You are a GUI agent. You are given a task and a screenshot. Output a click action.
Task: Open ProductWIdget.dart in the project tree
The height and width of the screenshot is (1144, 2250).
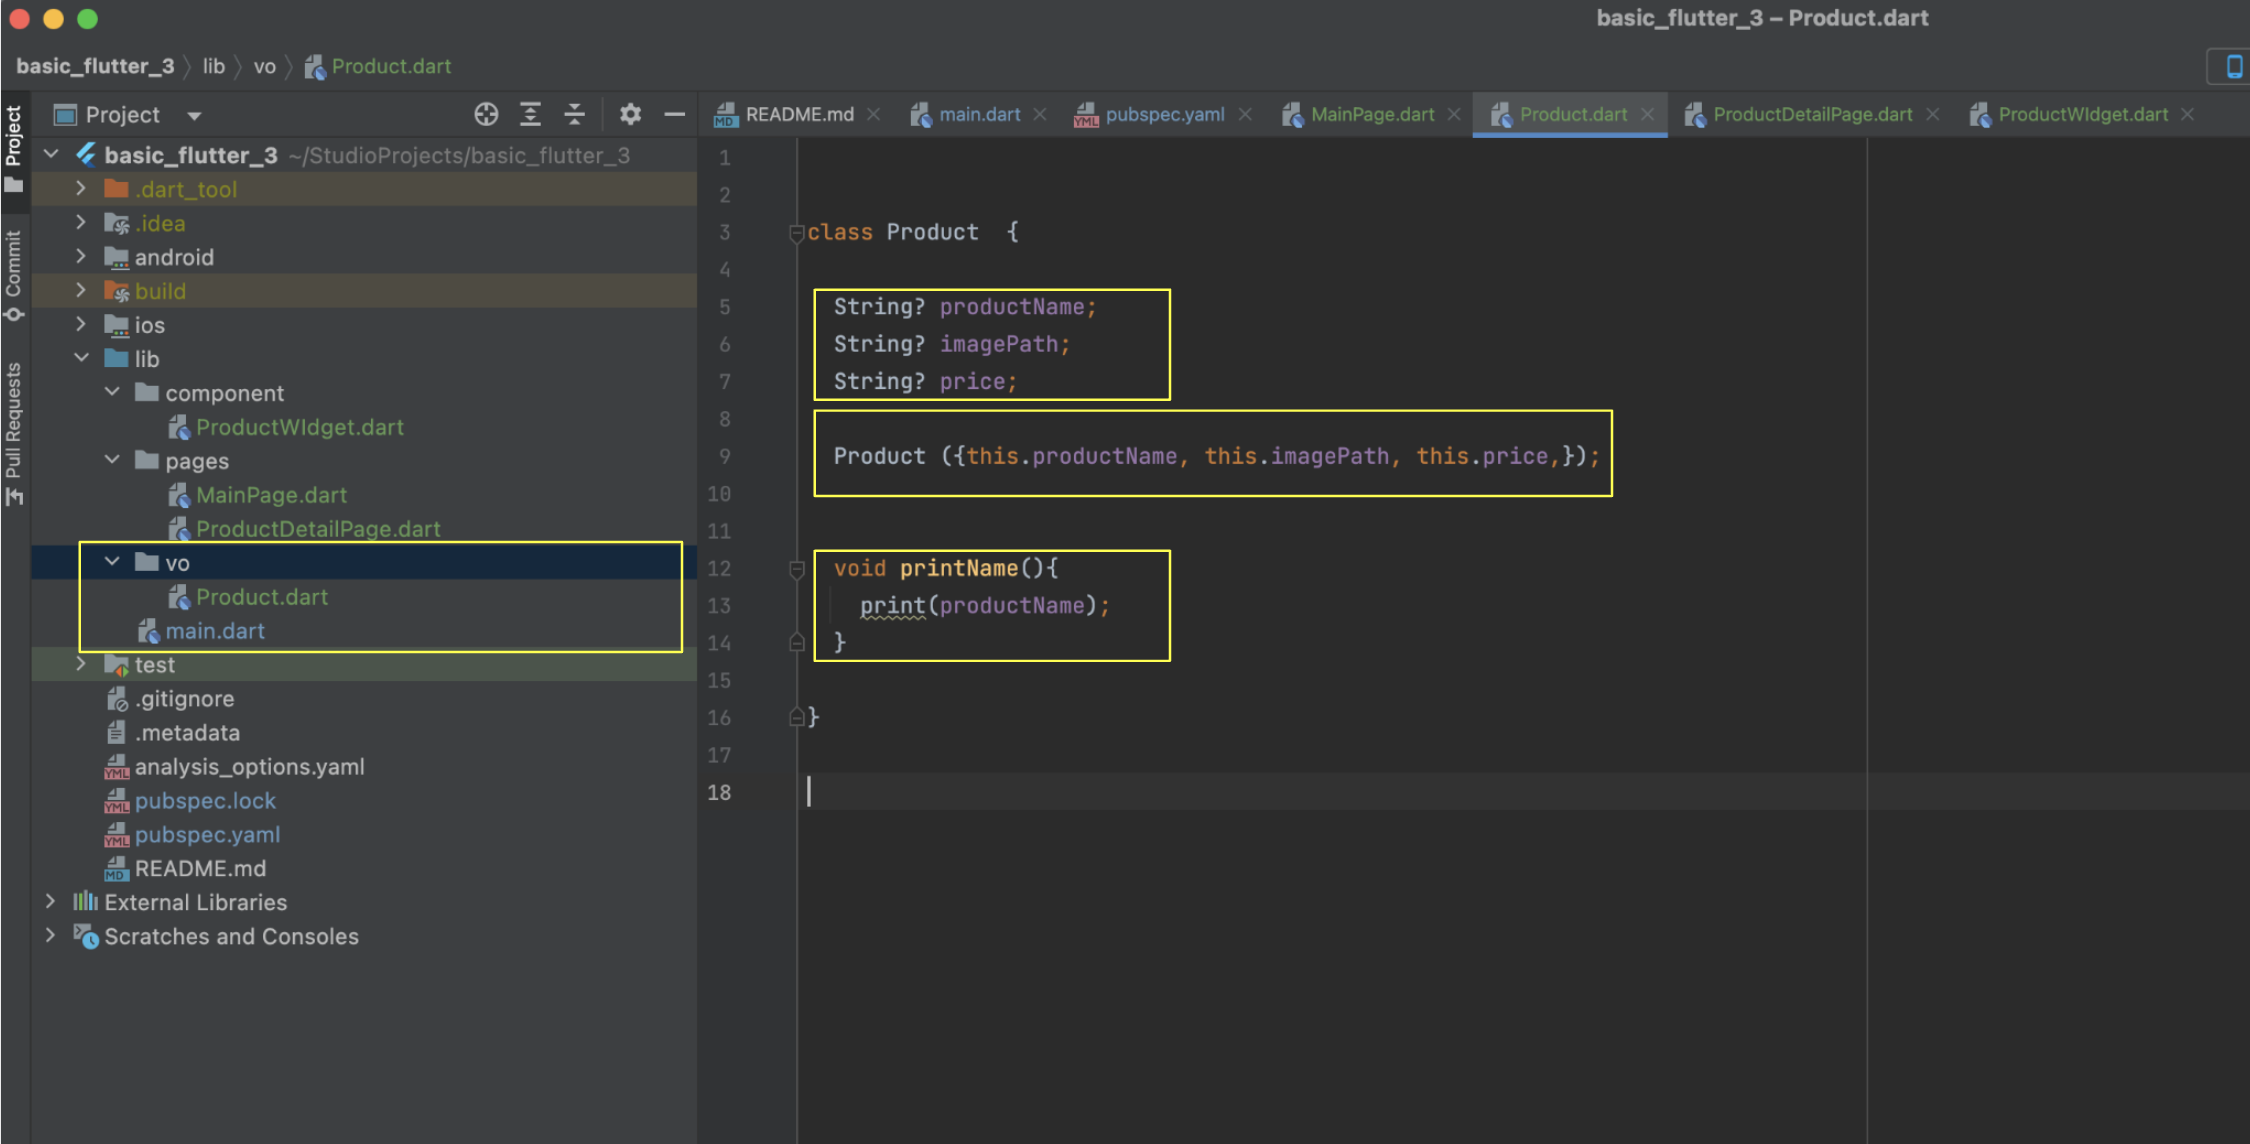[x=299, y=427]
